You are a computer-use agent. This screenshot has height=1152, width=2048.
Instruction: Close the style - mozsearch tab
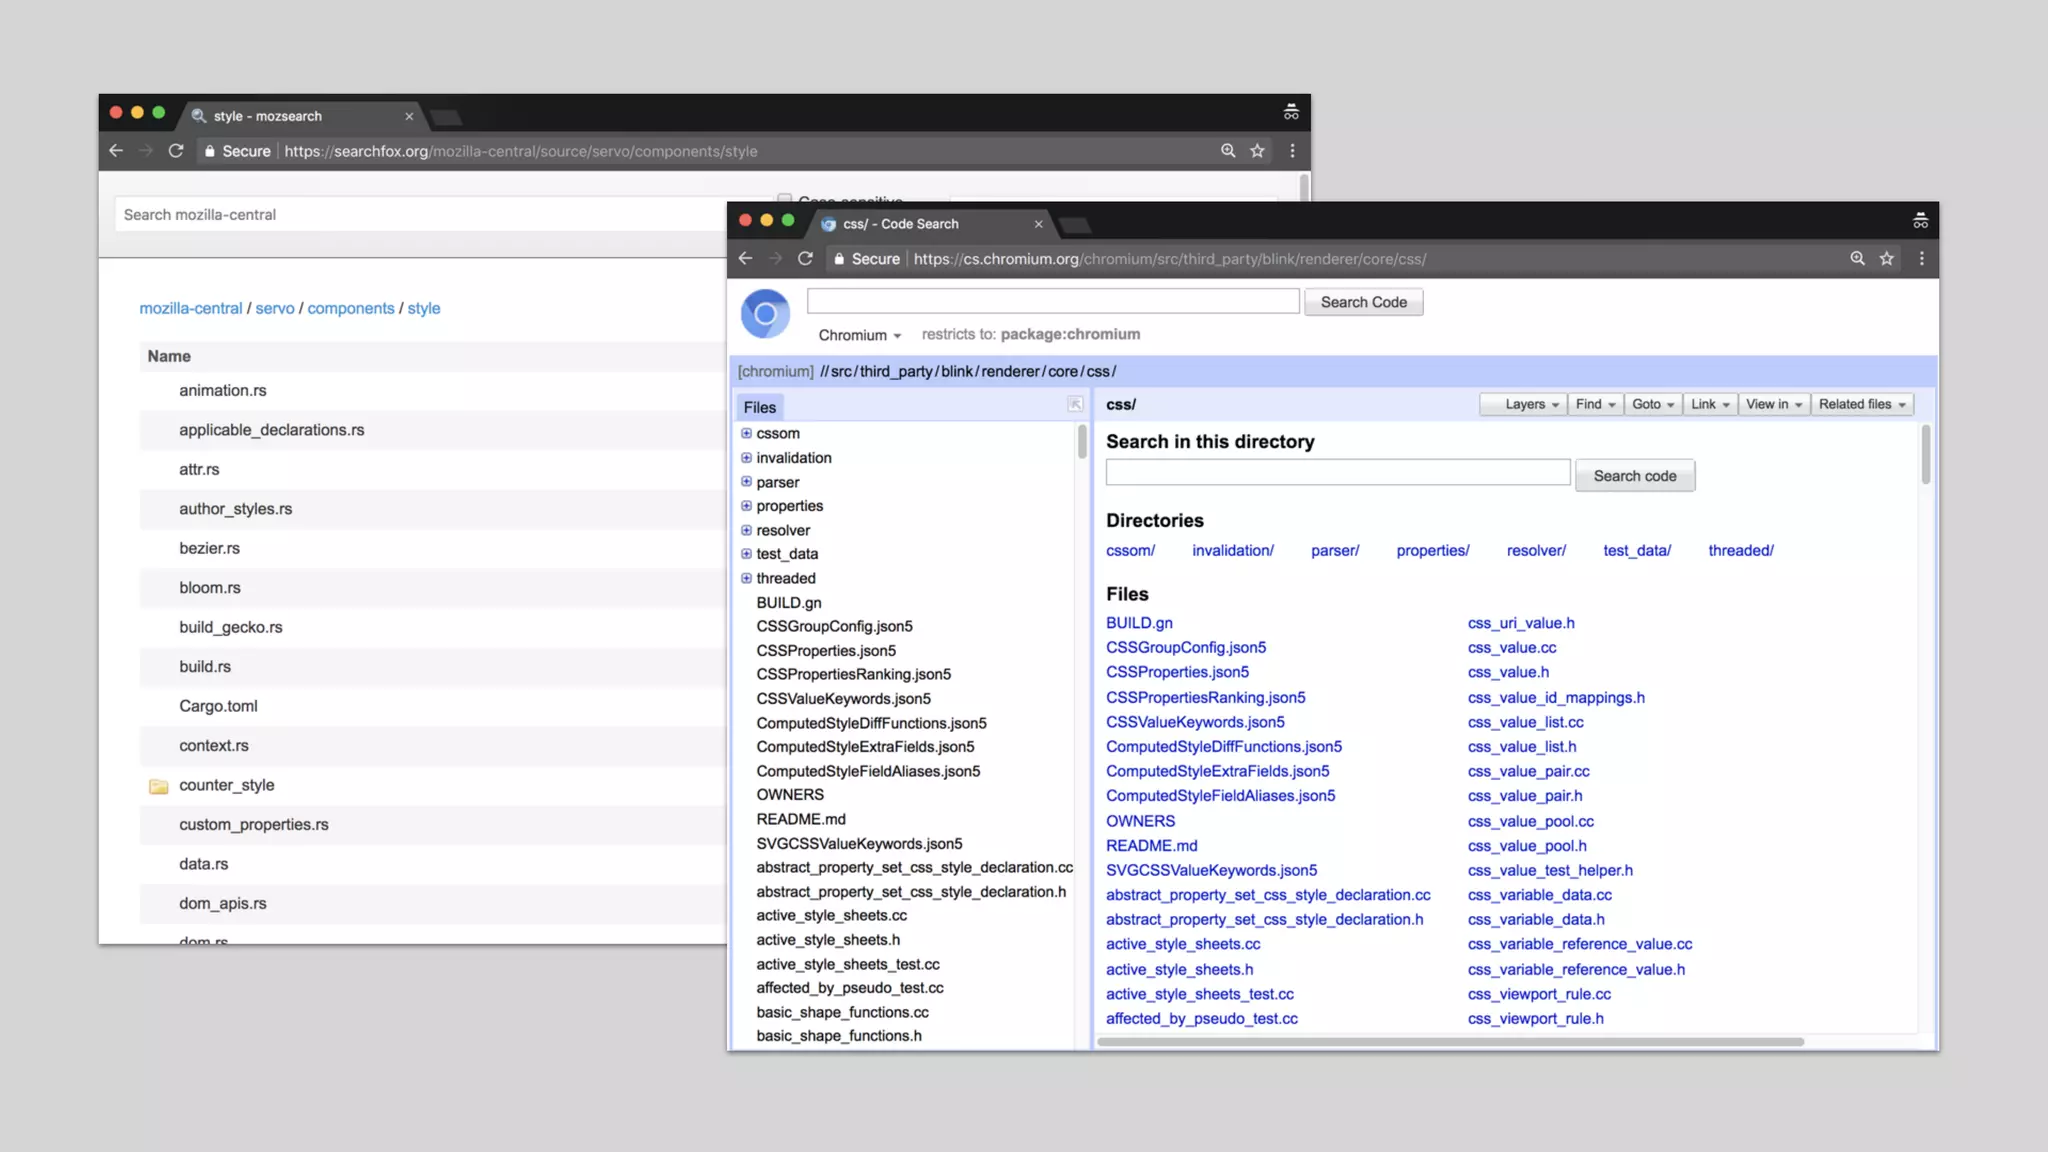(x=409, y=116)
